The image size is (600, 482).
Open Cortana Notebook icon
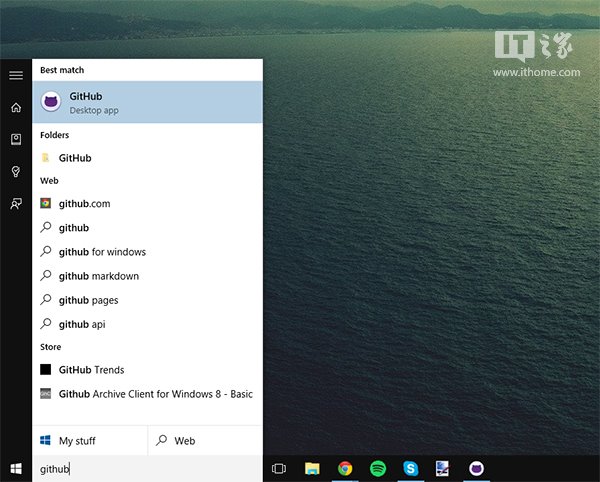click(16, 139)
